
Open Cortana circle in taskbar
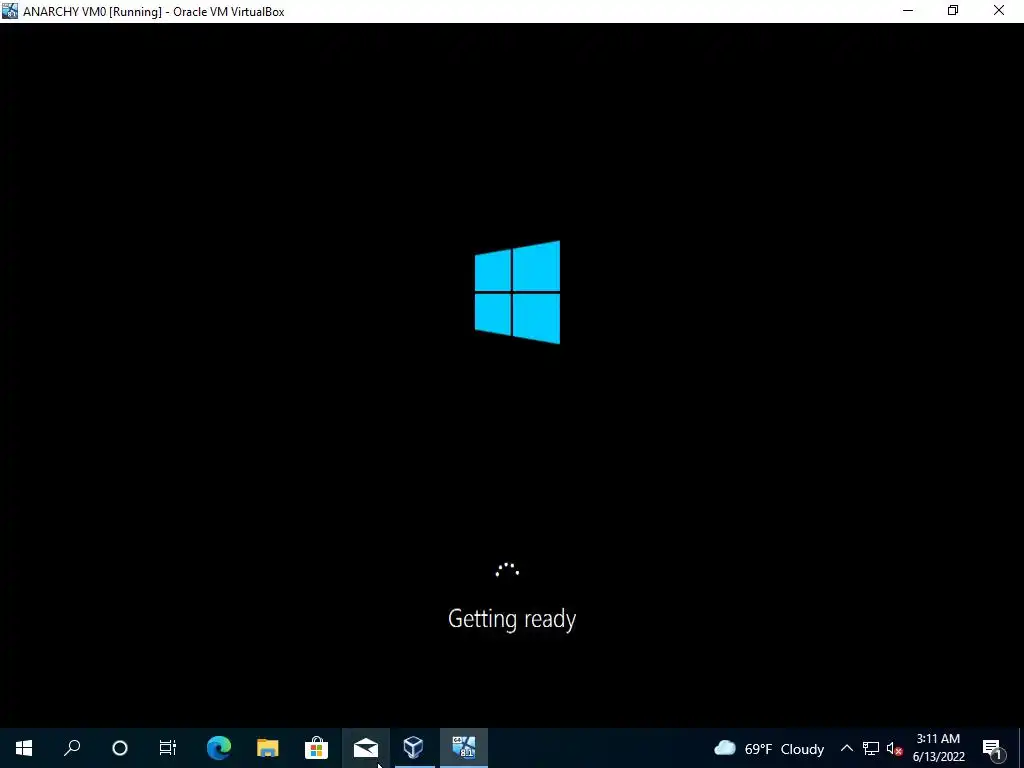pyautogui.click(x=120, y=748)
